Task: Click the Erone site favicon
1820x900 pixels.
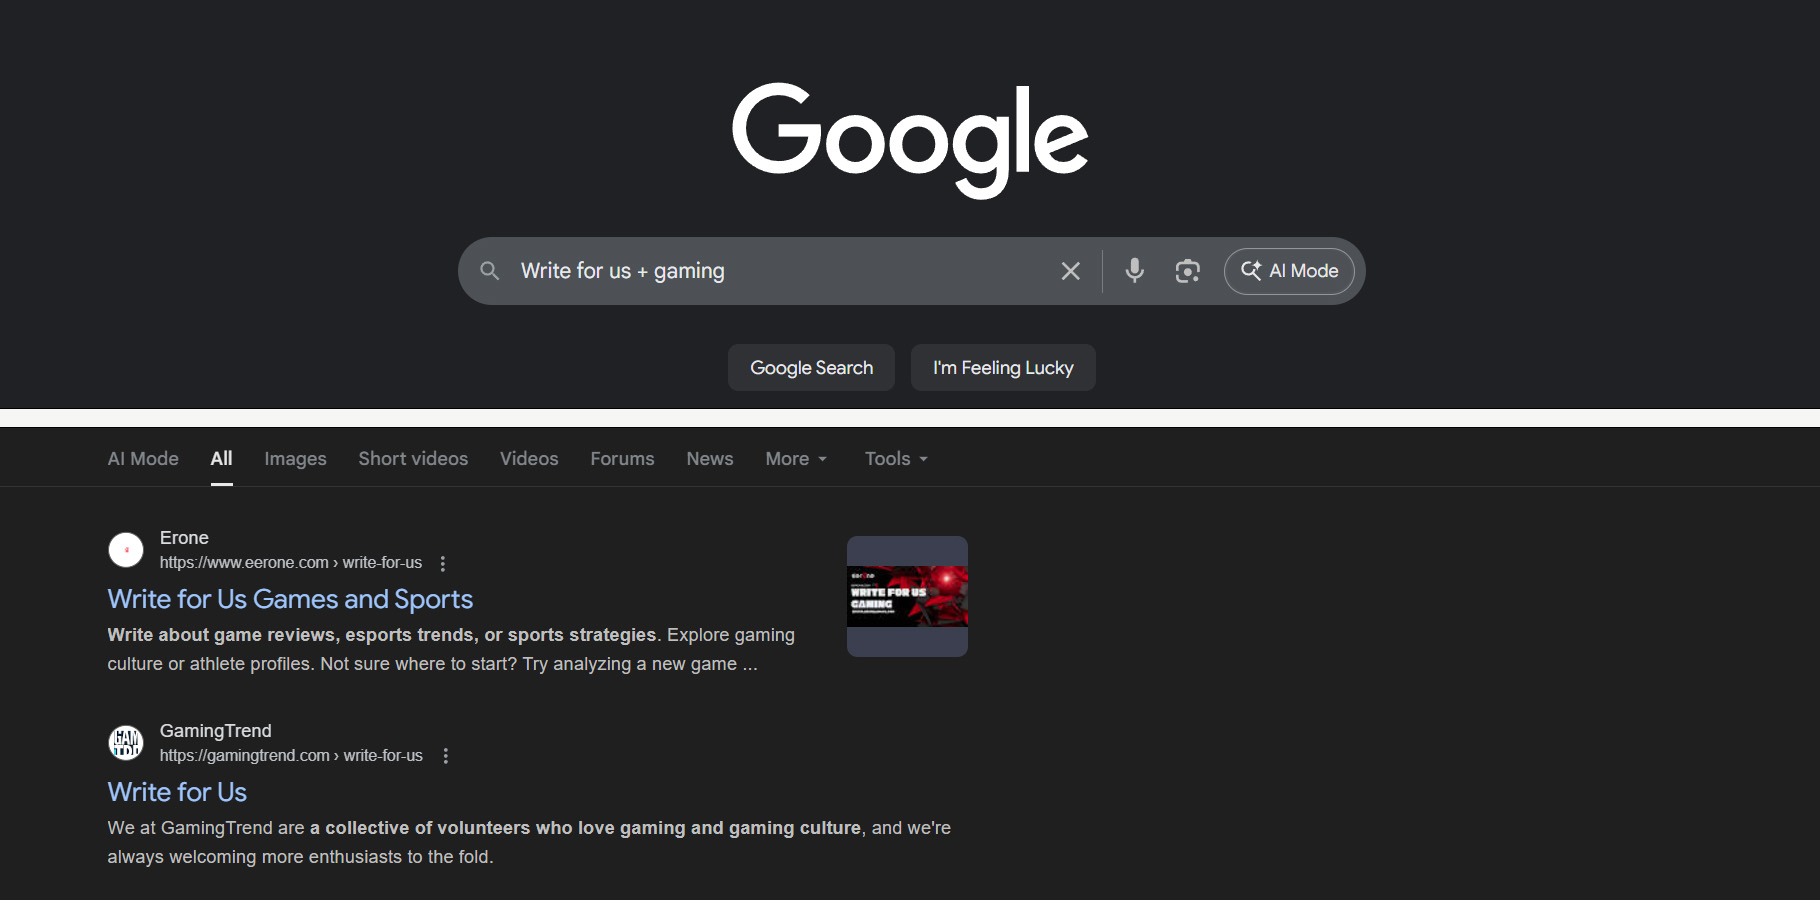Action: click(126, 549)
